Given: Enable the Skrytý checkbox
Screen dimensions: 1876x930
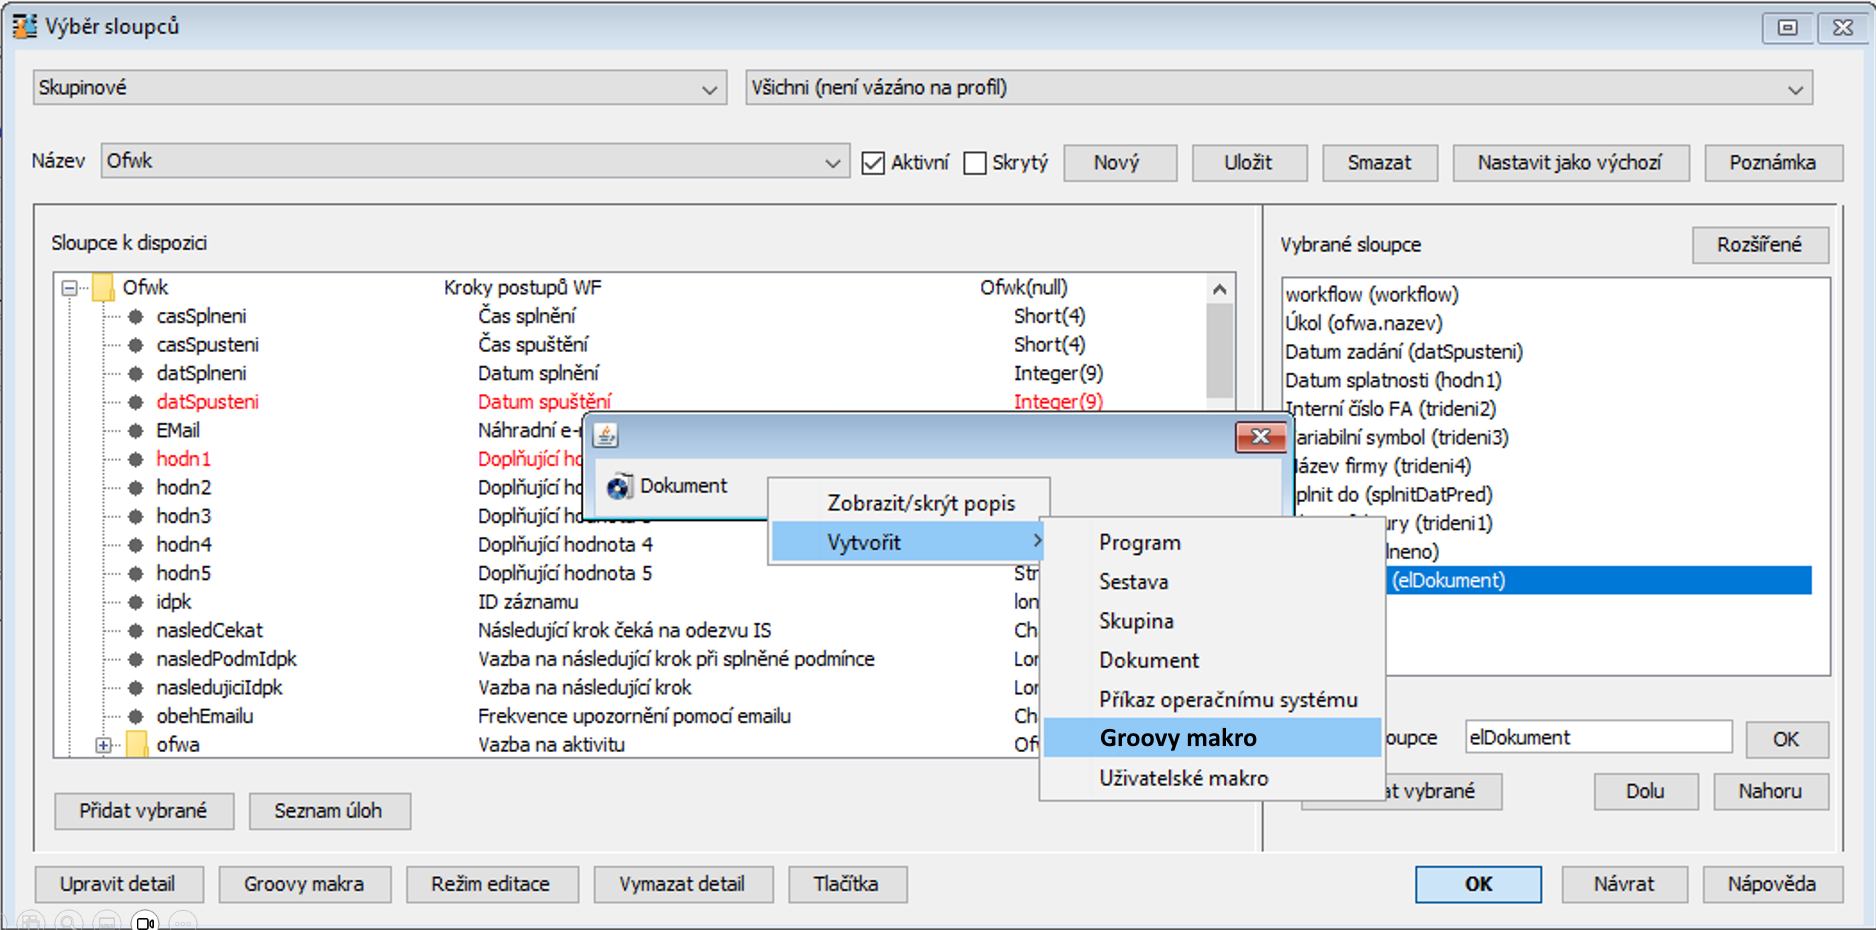Looking at the screenshot, I should pyautogui.click(x=975, y=162).
